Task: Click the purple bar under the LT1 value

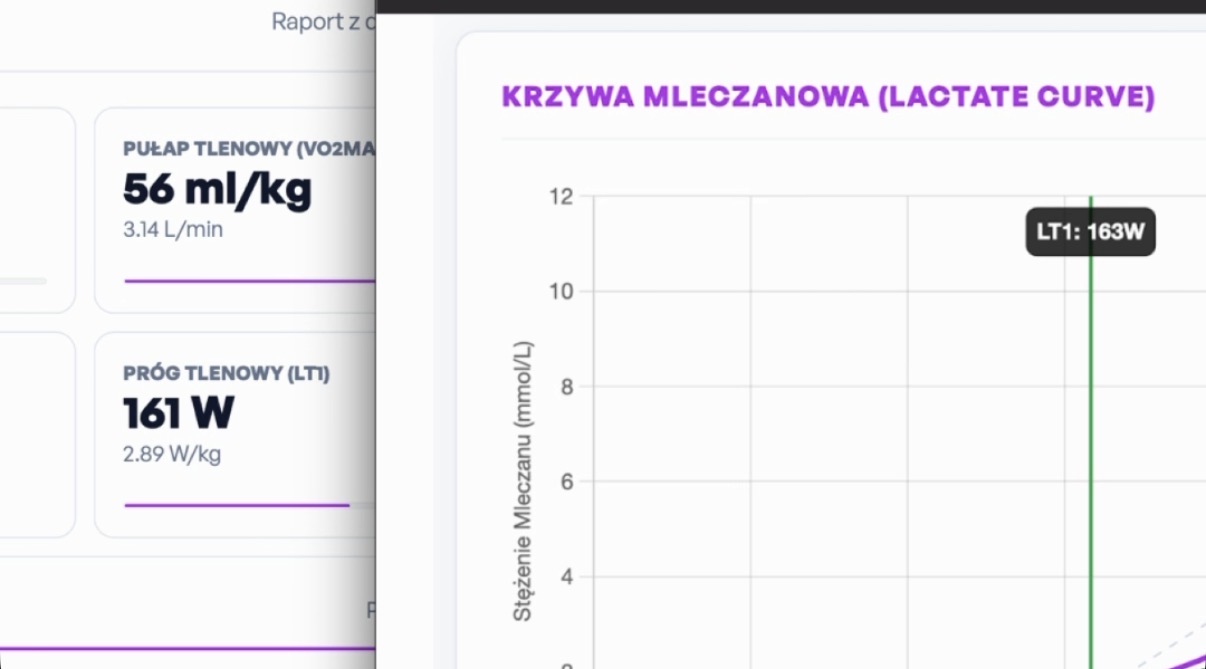Action: click(x=236, y=505)
